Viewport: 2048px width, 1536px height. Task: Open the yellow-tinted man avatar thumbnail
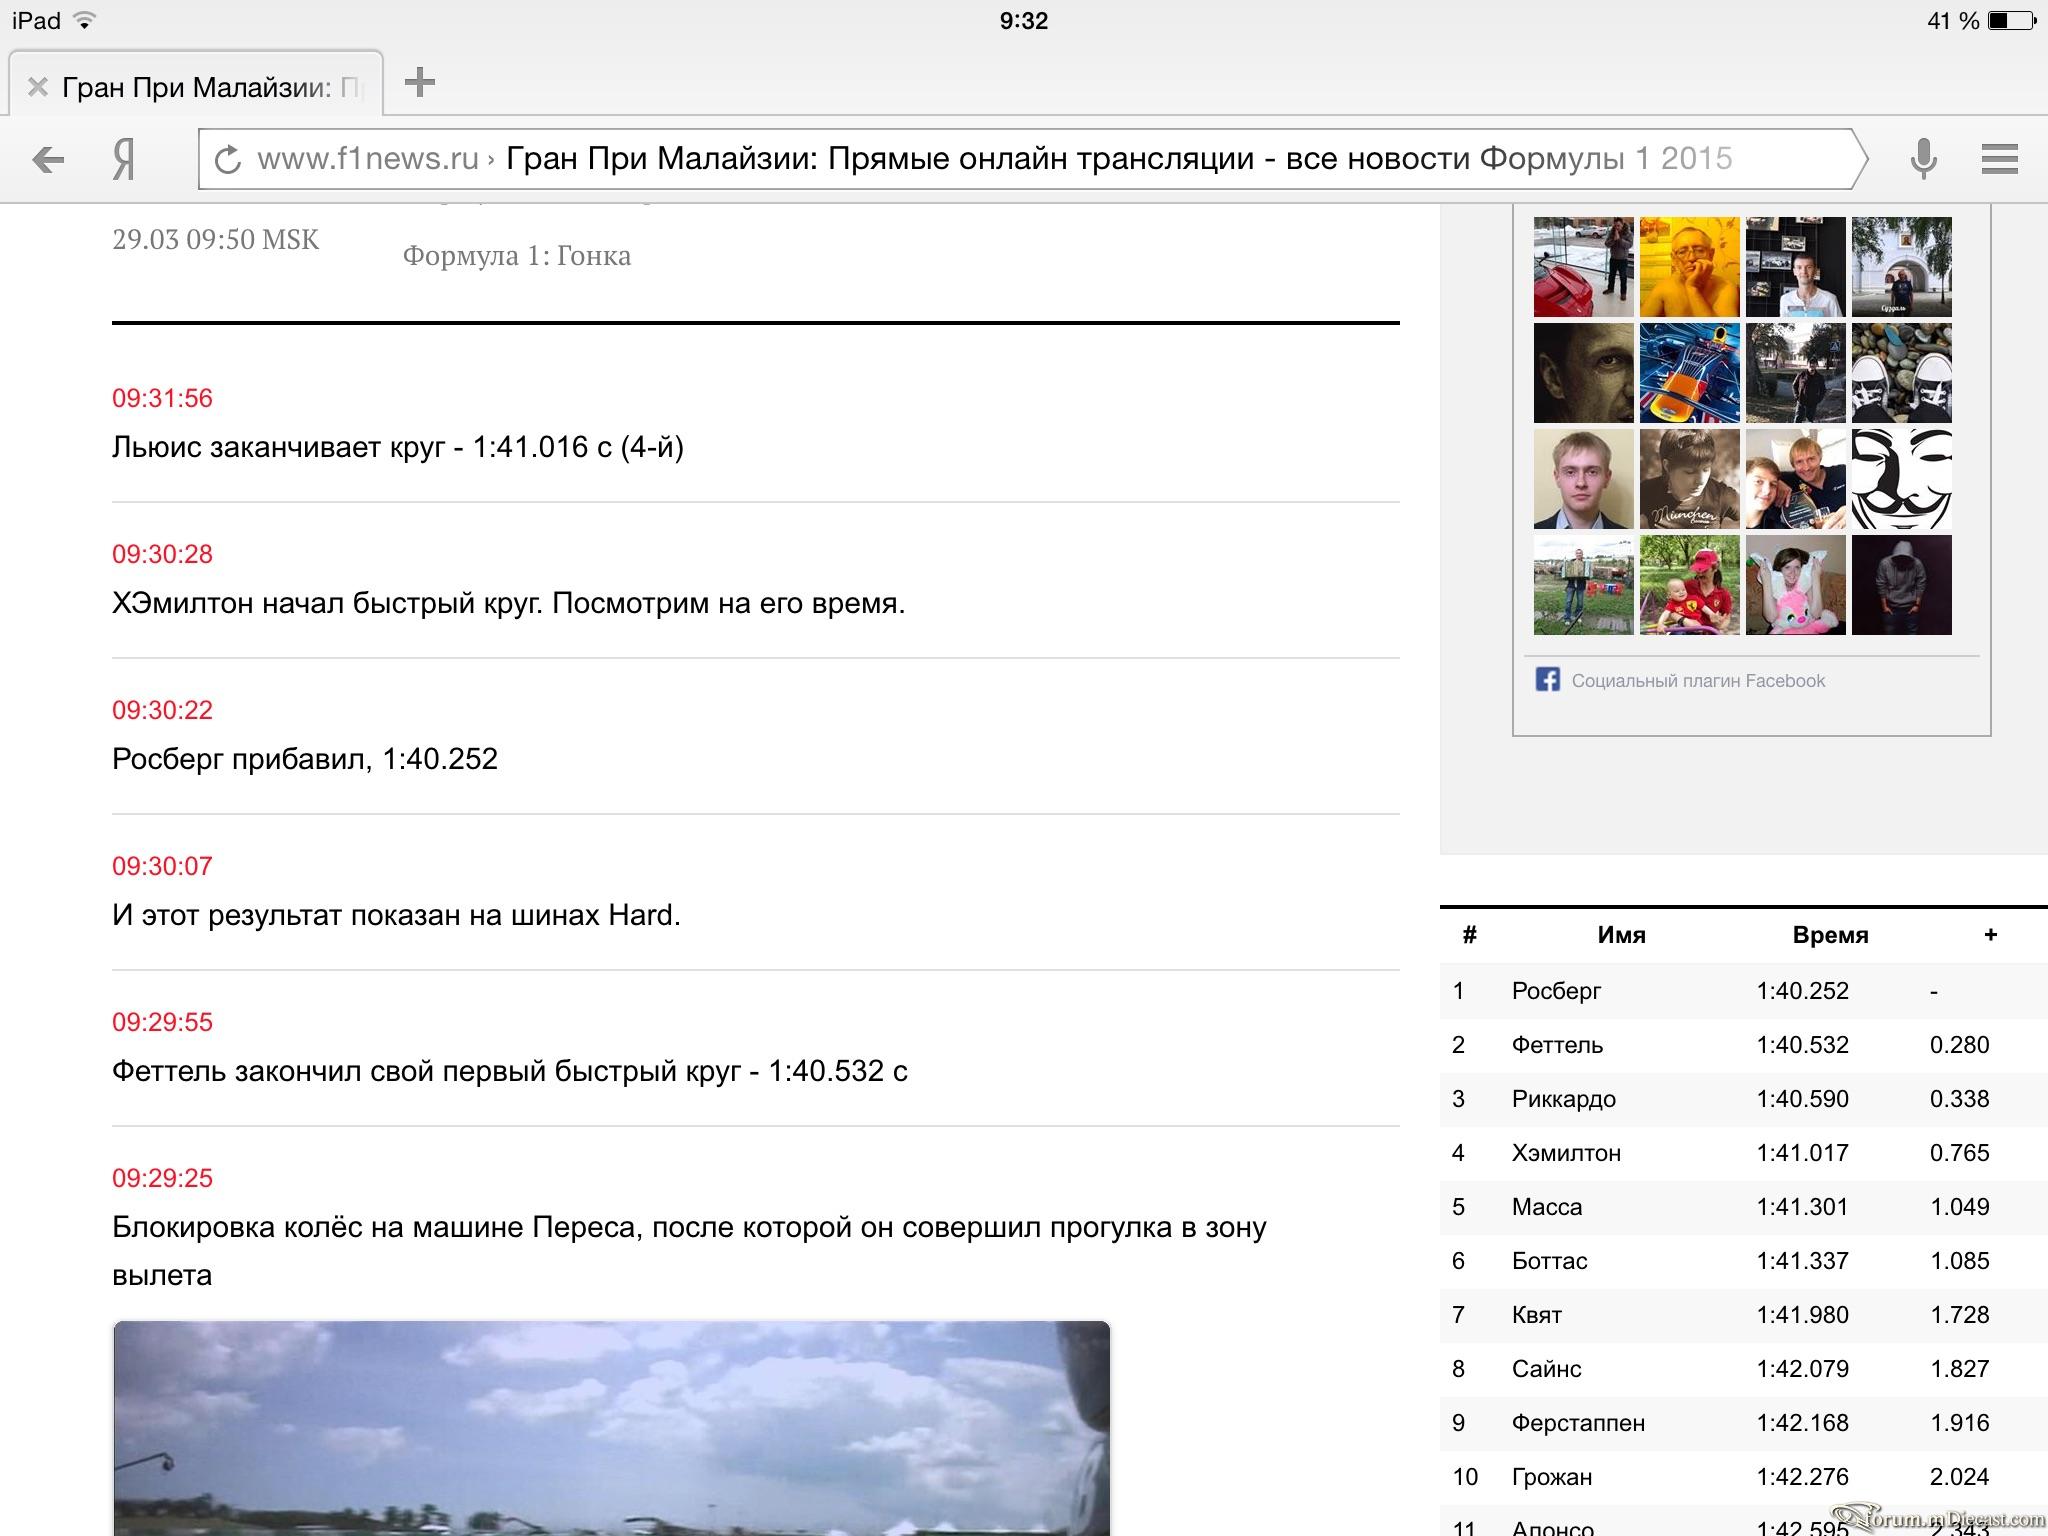(x=1689, y=267)
